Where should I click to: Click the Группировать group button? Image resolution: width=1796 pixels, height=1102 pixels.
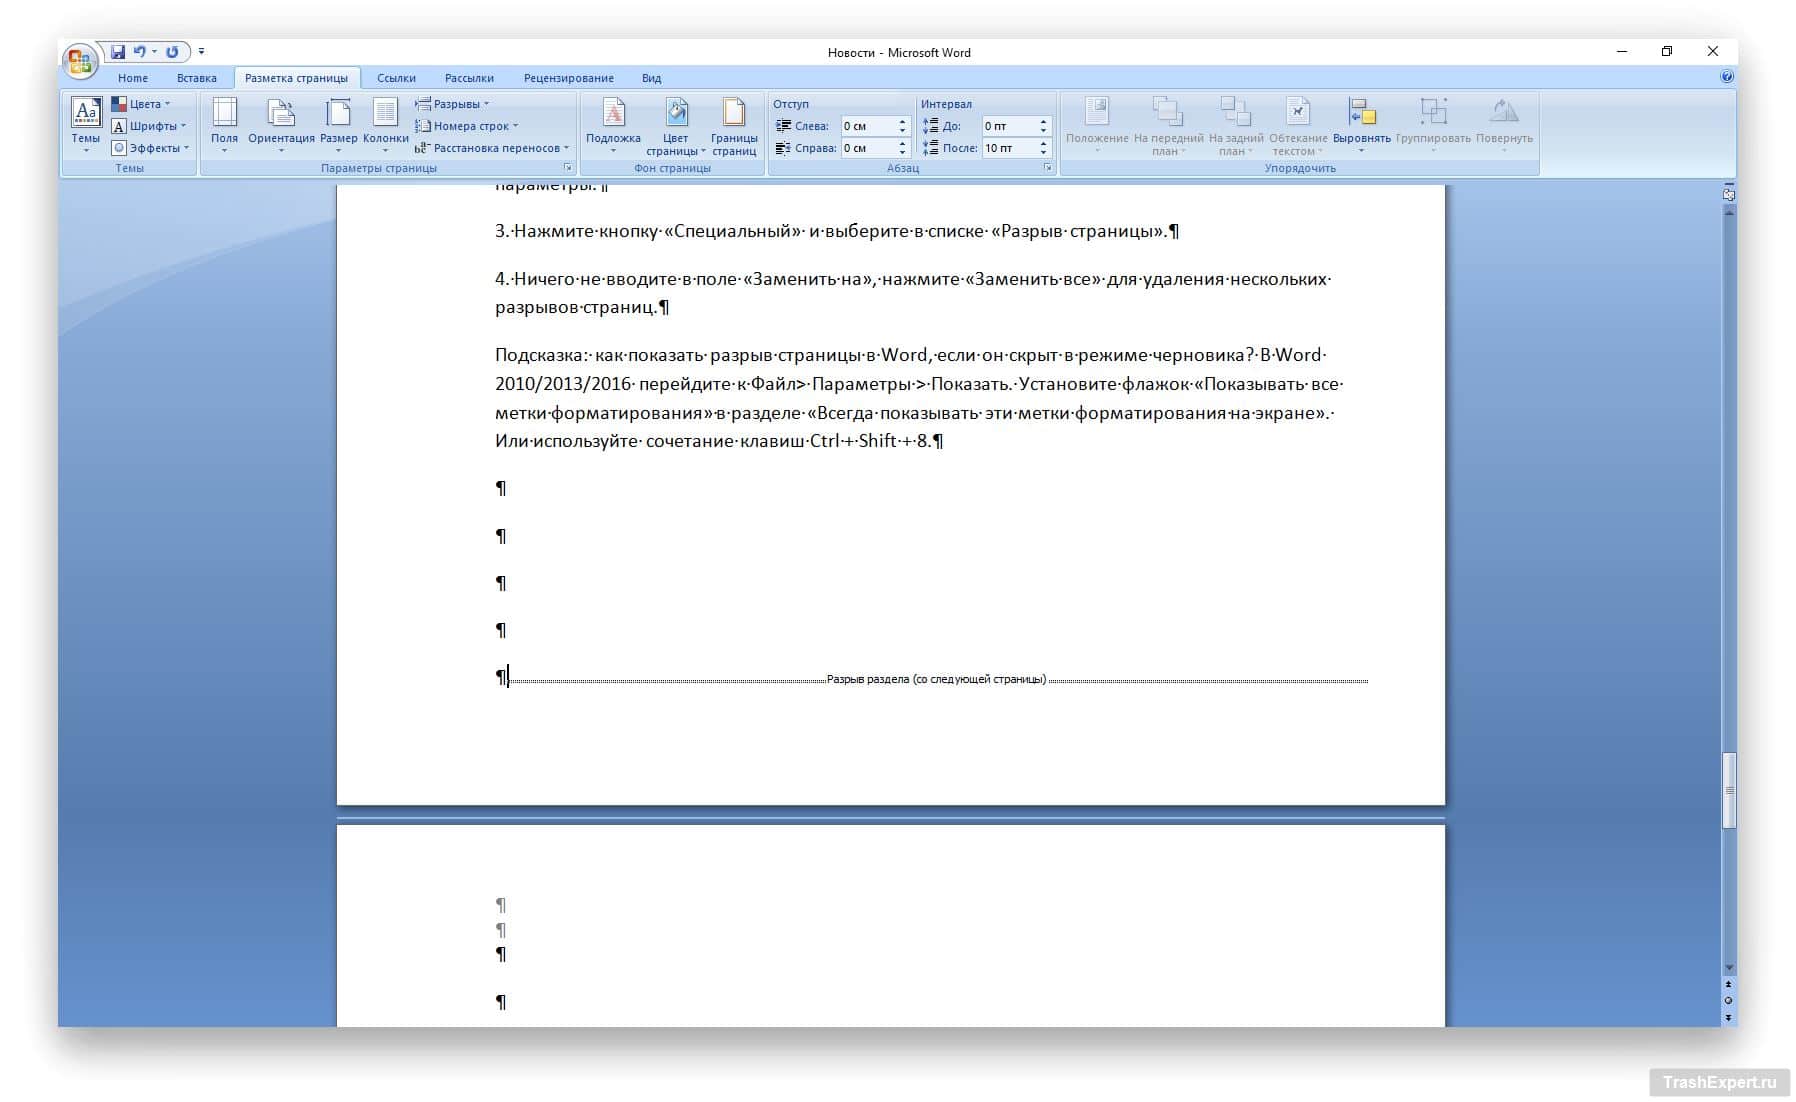click(x=1433, y=126)
